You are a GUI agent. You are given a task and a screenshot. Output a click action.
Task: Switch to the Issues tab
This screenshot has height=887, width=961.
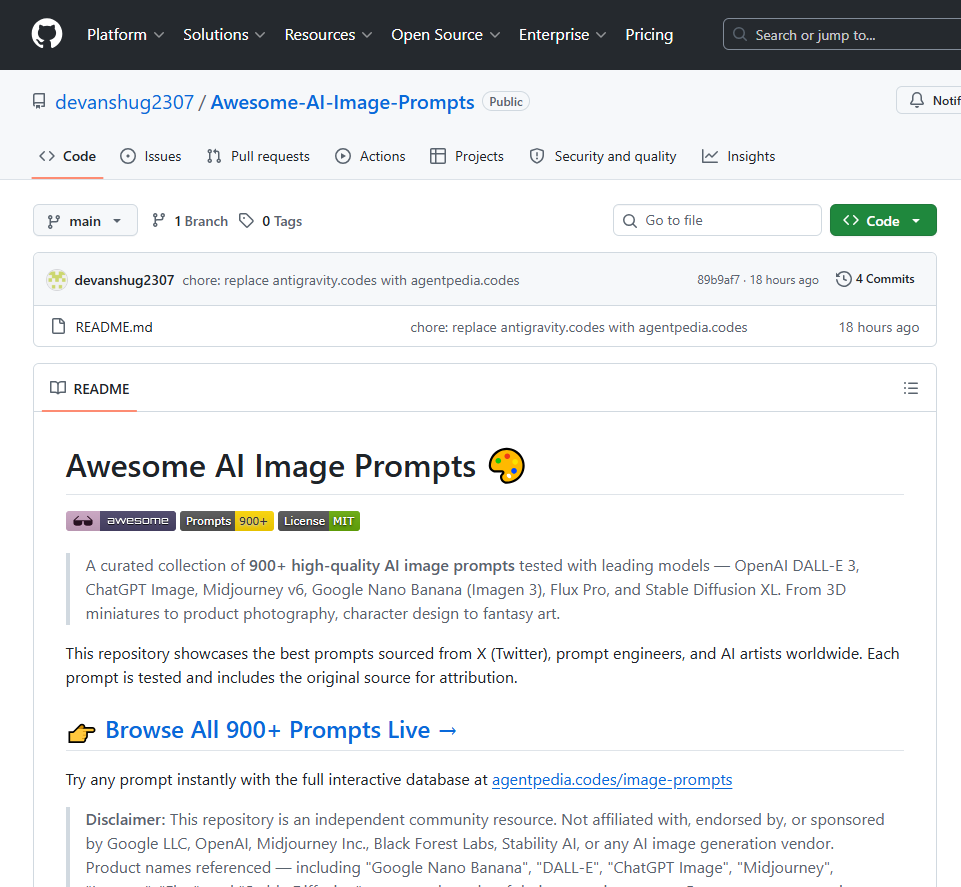pos(151,156)
